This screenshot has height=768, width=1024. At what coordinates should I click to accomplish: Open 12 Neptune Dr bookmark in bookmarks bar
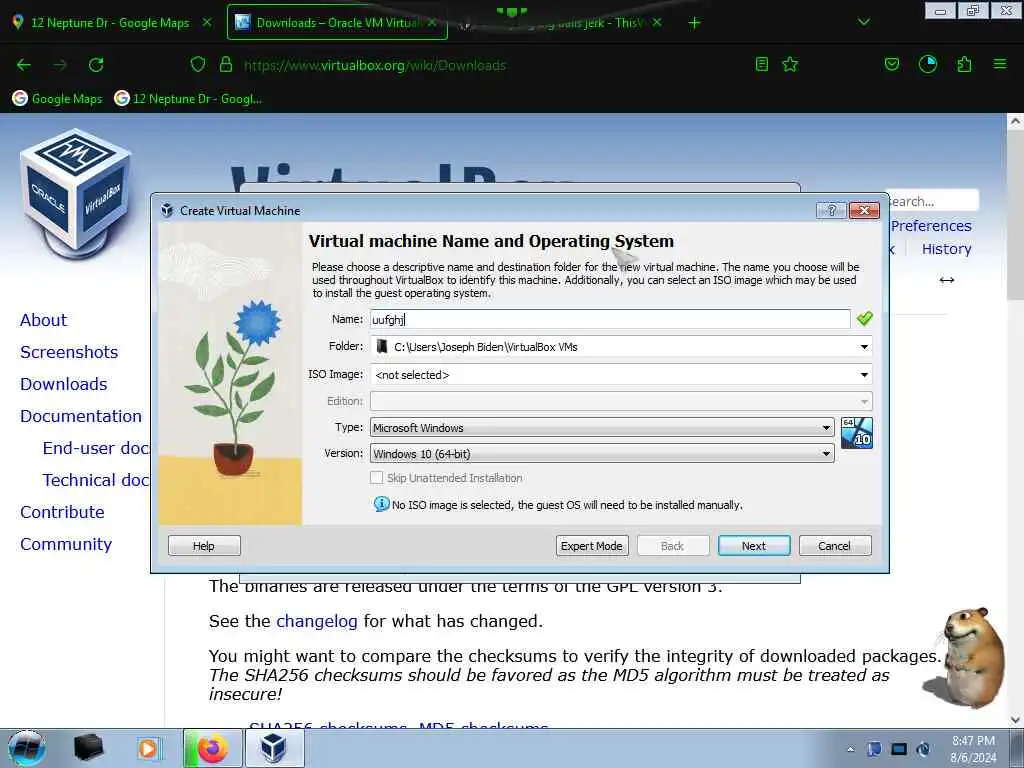188,99
